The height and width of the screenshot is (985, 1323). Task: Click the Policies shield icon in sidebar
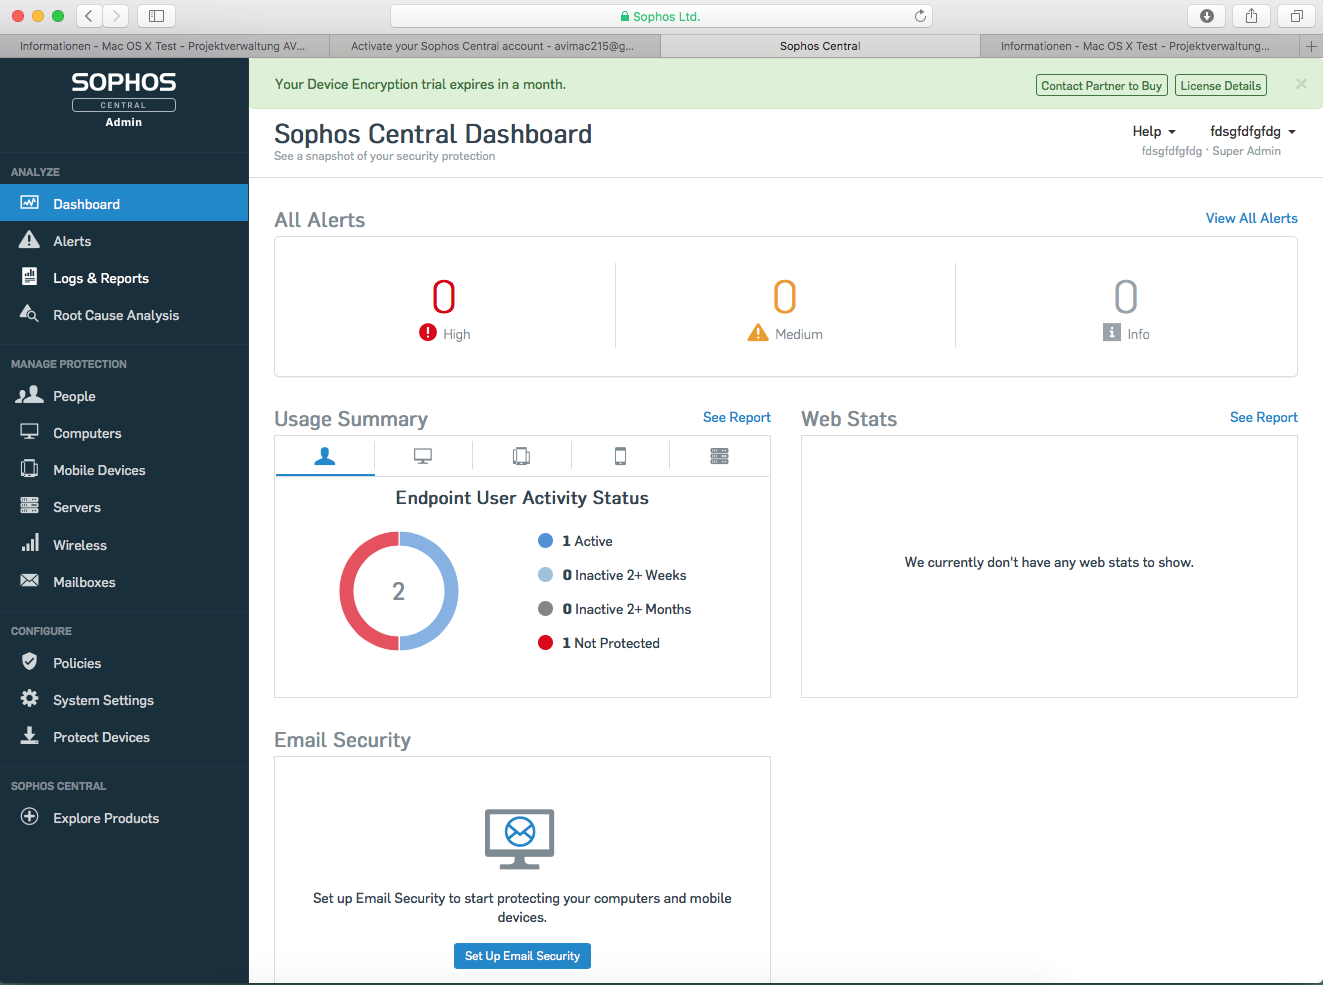click(x=30, y=663)
